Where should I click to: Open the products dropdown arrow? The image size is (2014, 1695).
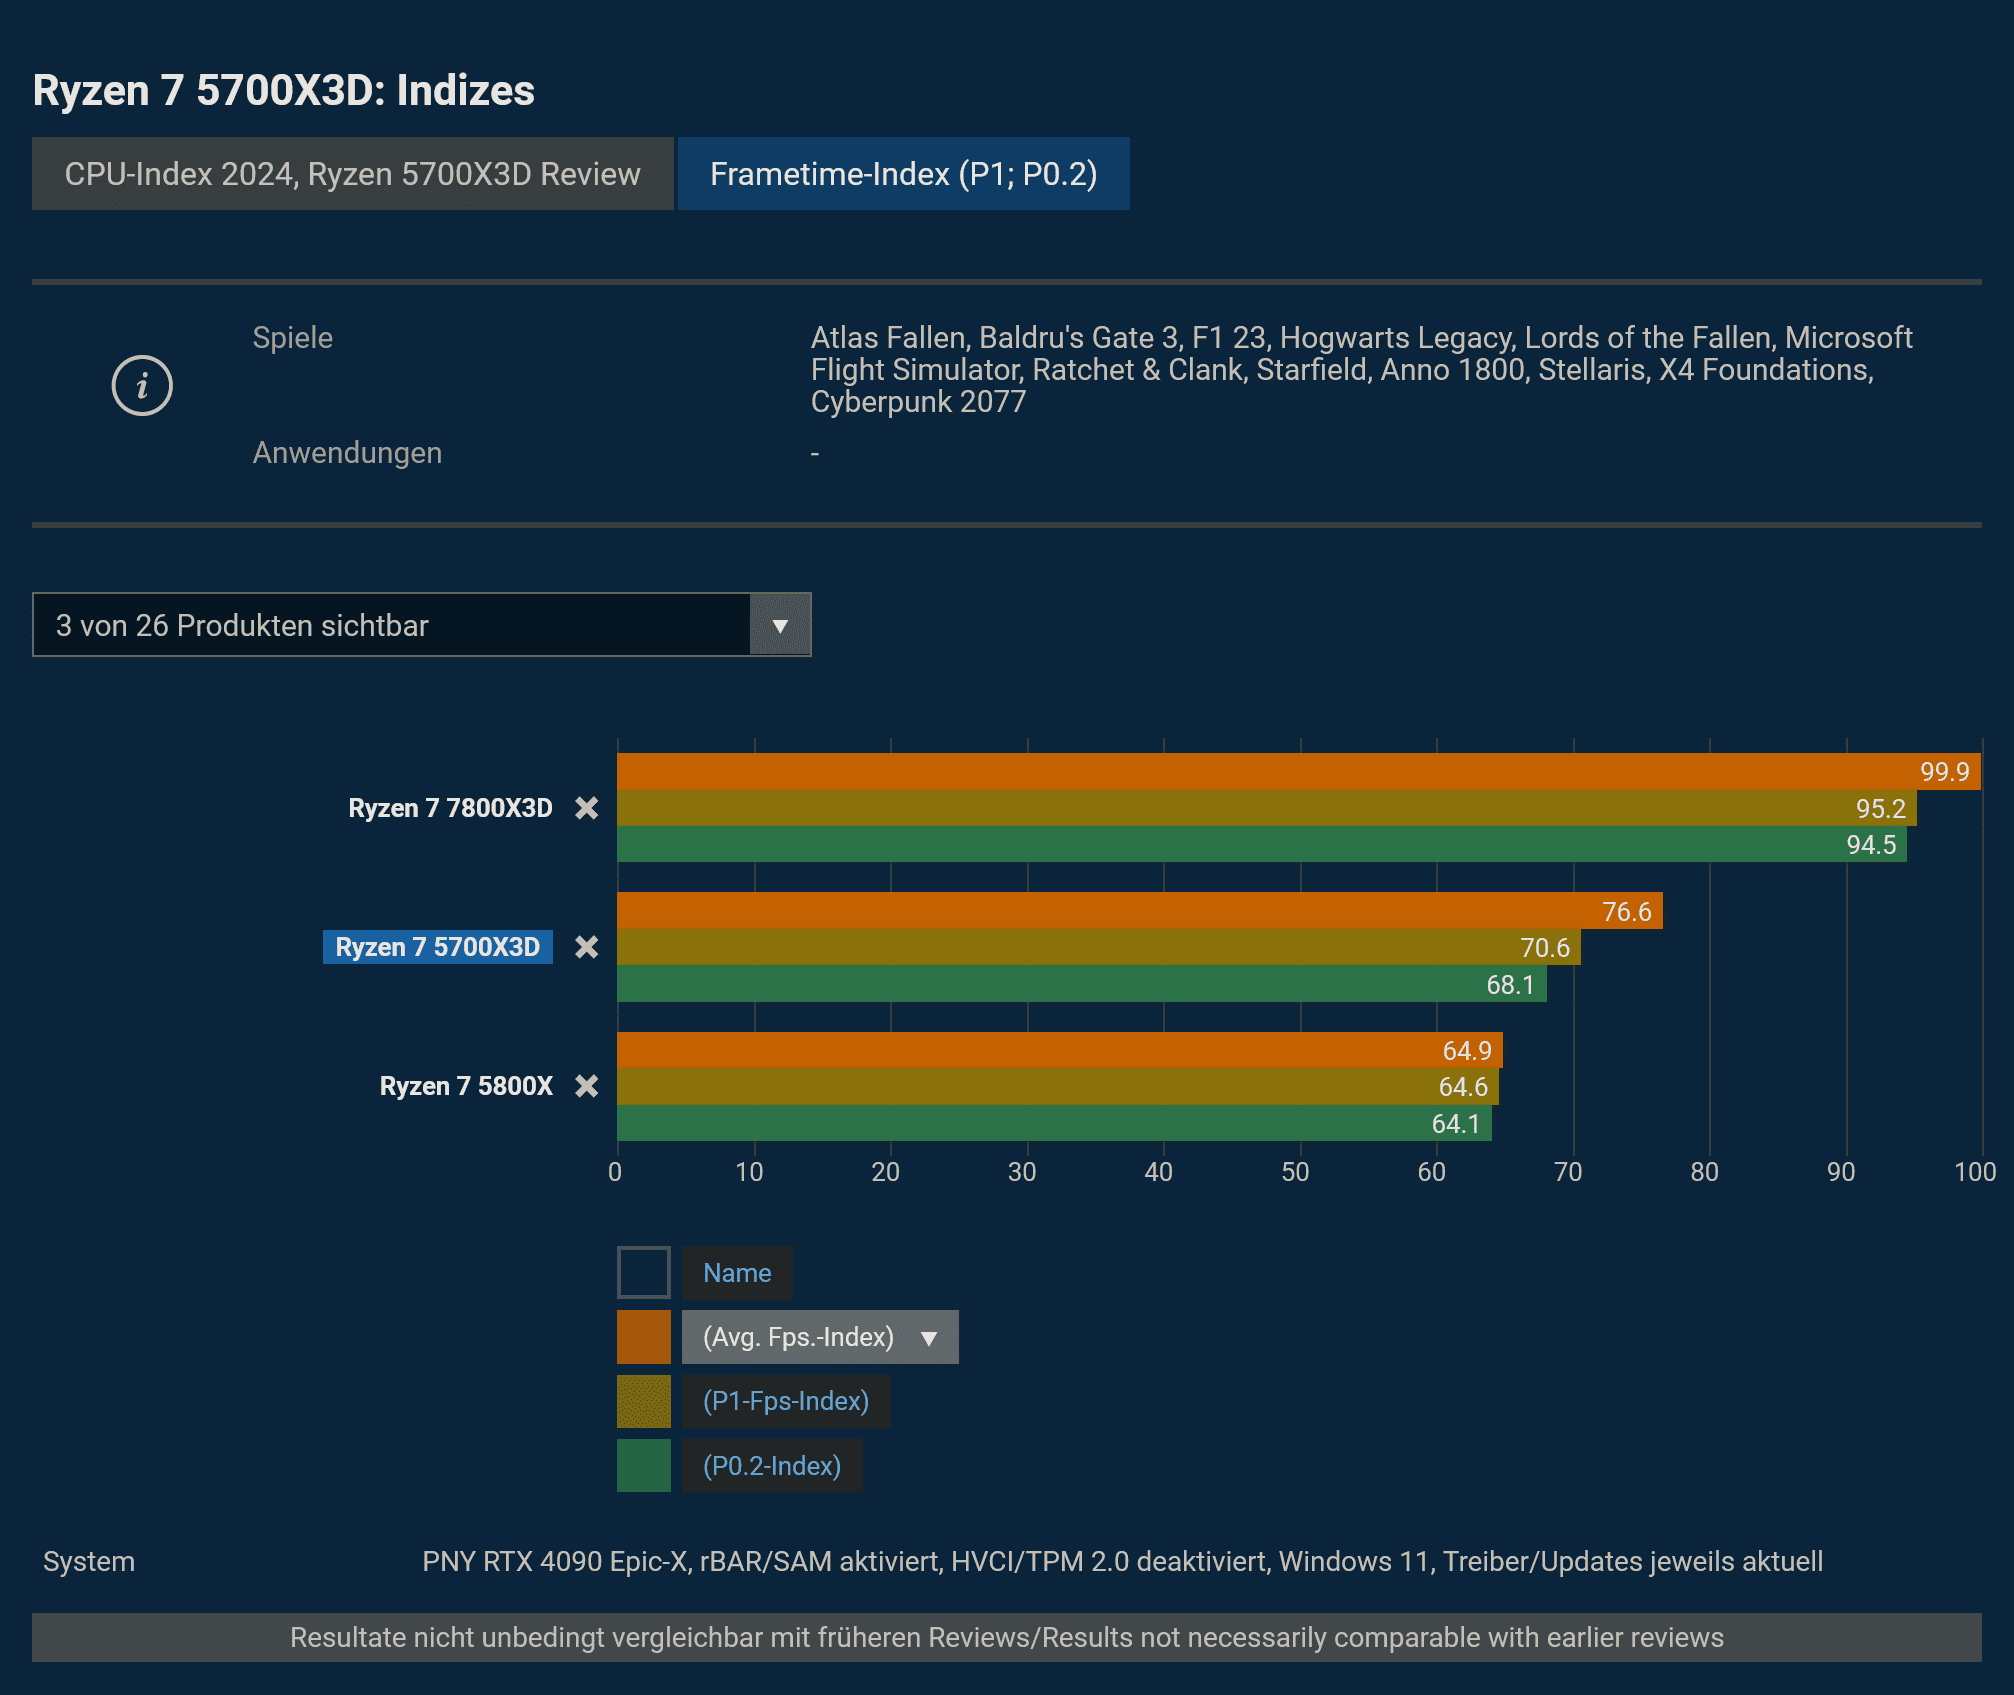pyautogui.click(x=780, y=625)
